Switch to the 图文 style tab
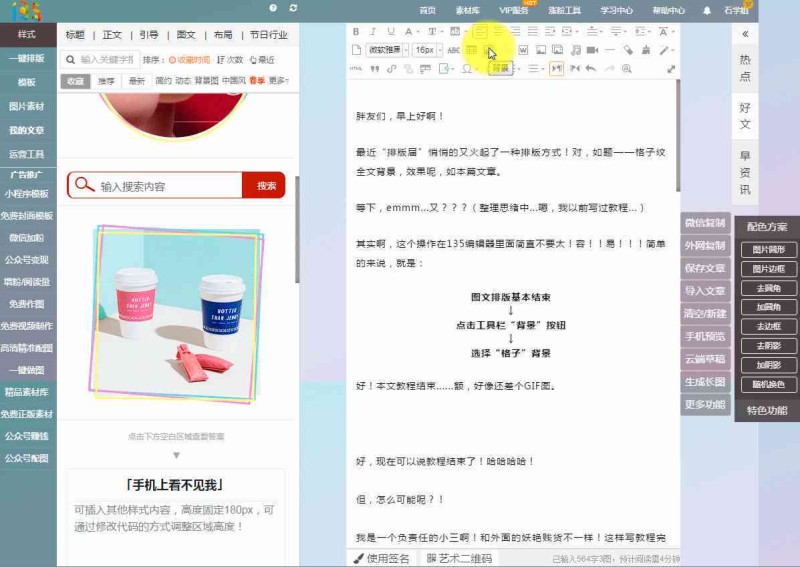800x567 pixels. (x=186, y=34)
